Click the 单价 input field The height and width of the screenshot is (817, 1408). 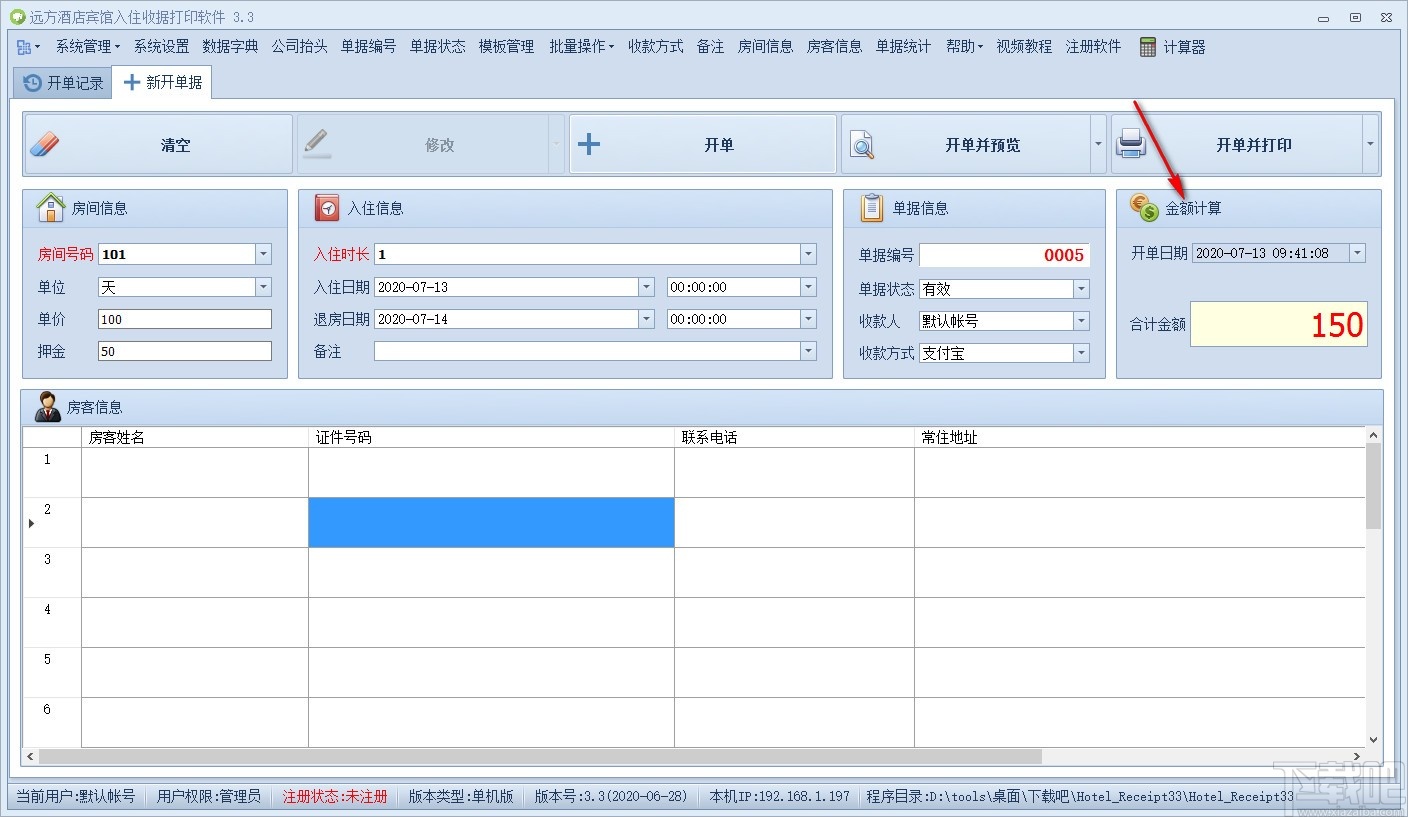tap(185, 319)
